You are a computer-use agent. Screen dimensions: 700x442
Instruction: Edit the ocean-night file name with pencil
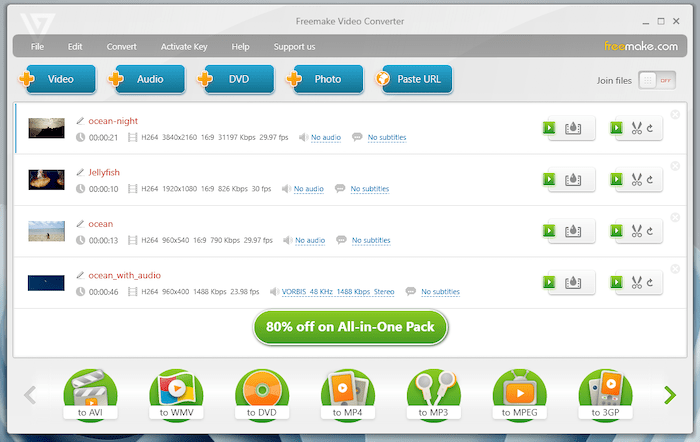pyautogui.click(x=81, y=121)
